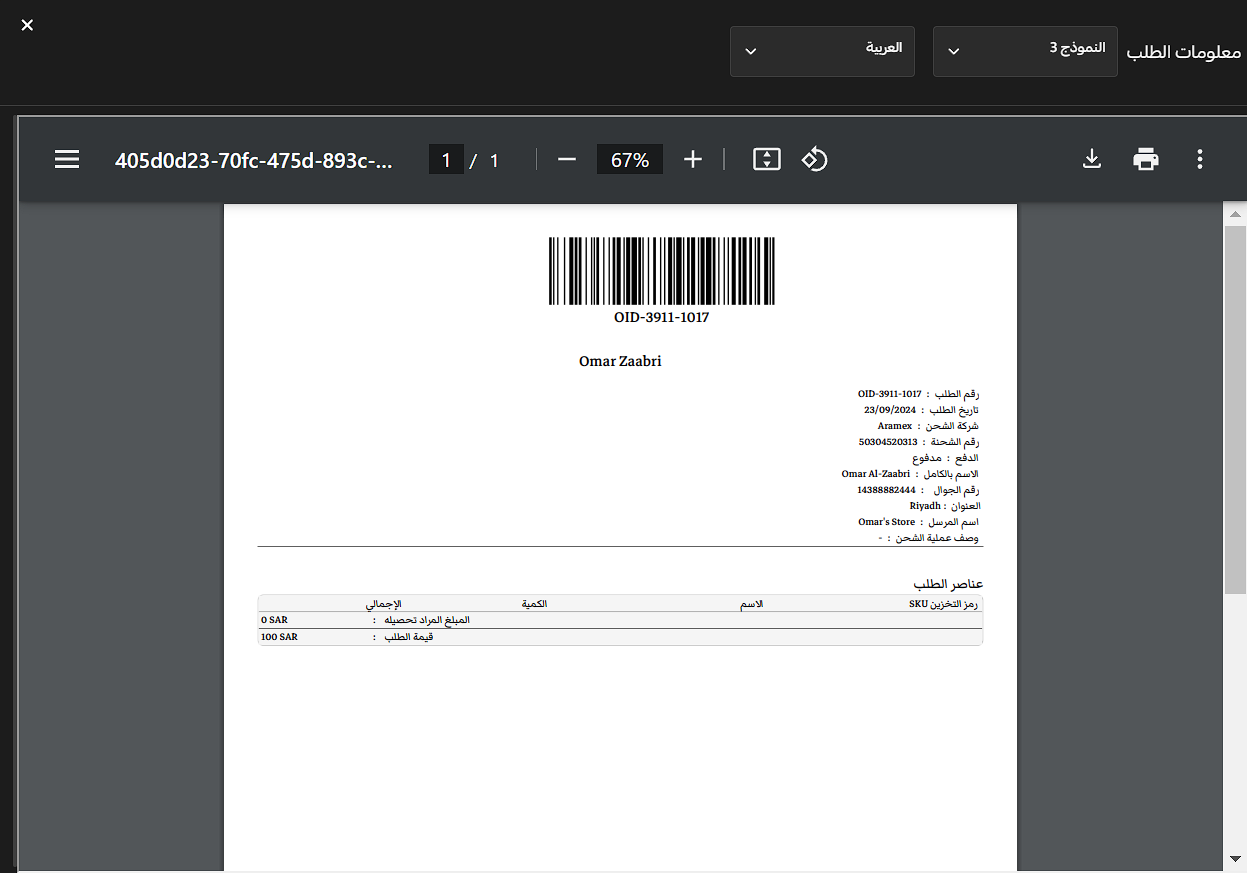
Task: Click the mobile number 14388882444
Action: [x=886, y=490]
